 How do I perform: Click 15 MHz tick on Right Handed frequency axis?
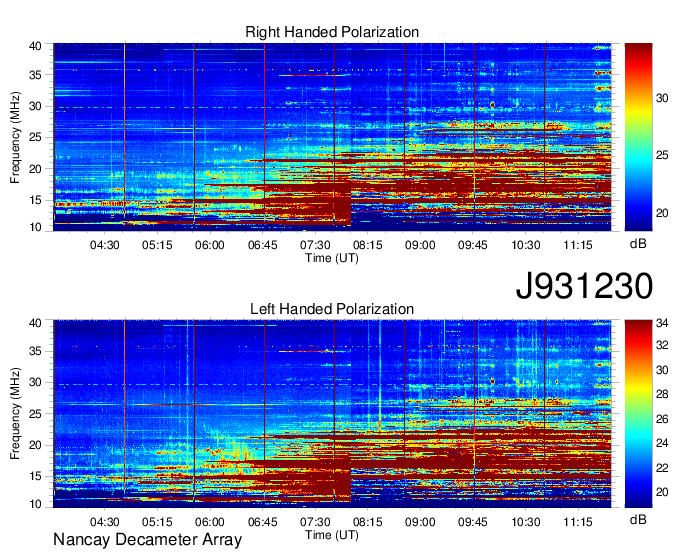point(35,200)
